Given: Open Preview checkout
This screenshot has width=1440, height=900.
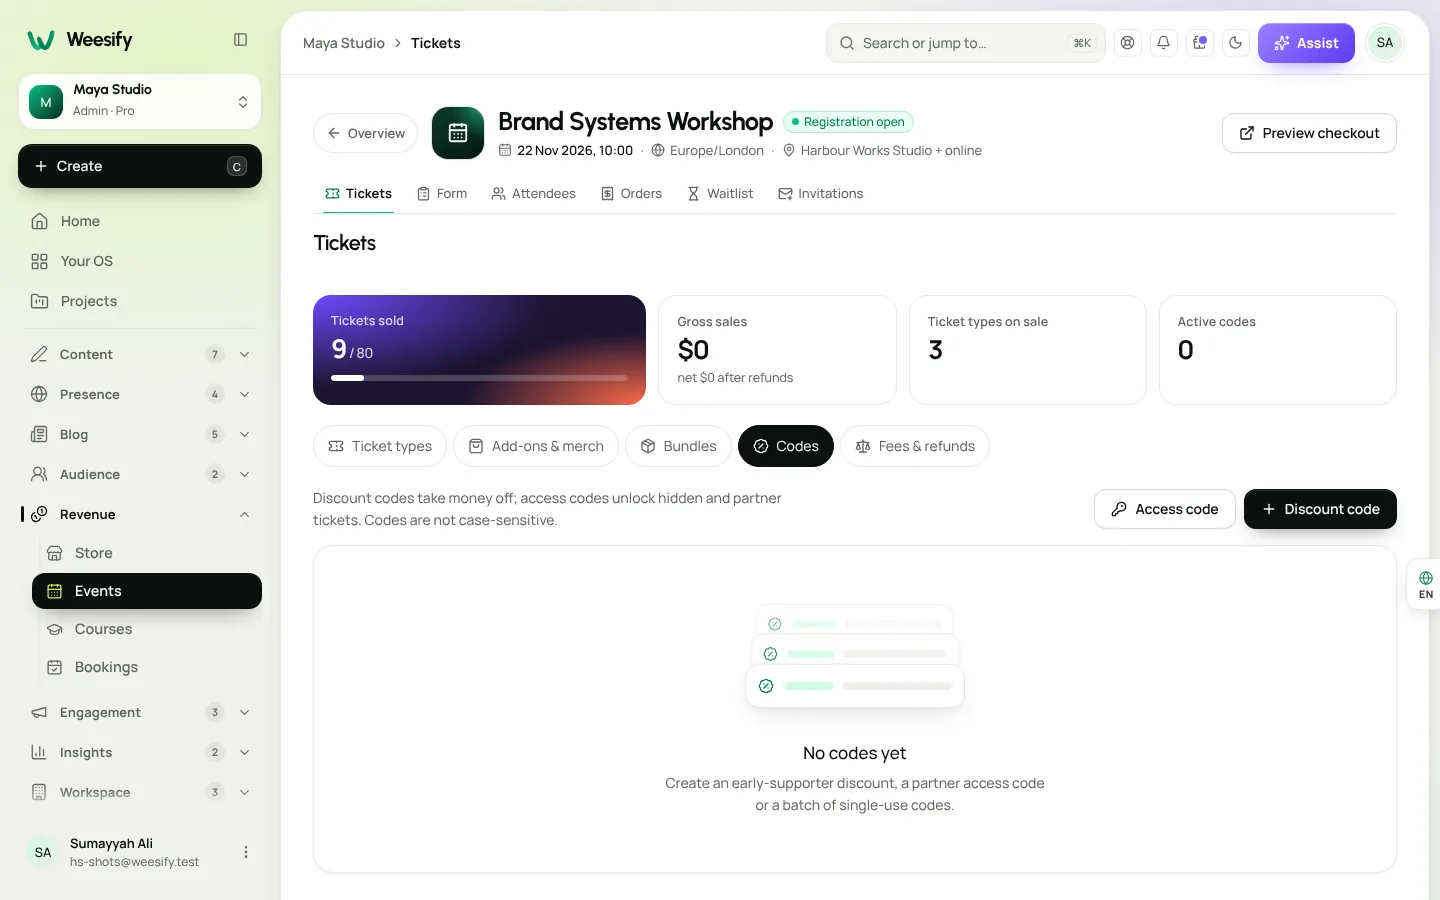Looking at the screenshot, I should point(1309,133).
